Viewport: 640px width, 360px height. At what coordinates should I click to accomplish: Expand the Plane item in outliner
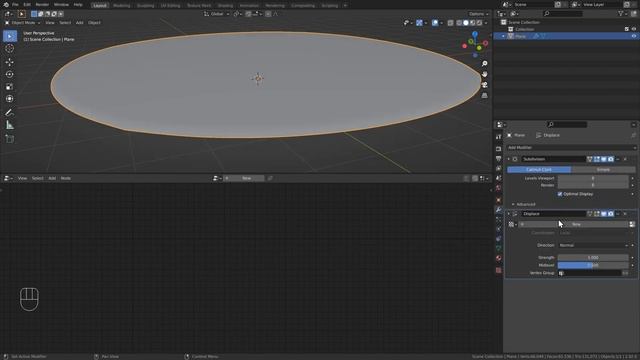503,36
